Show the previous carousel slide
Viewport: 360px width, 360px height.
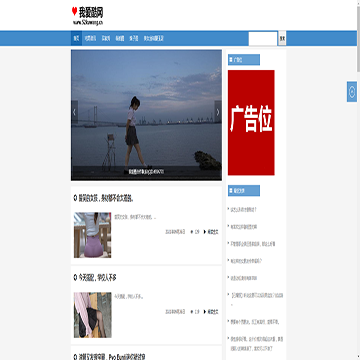coord(74,112)
